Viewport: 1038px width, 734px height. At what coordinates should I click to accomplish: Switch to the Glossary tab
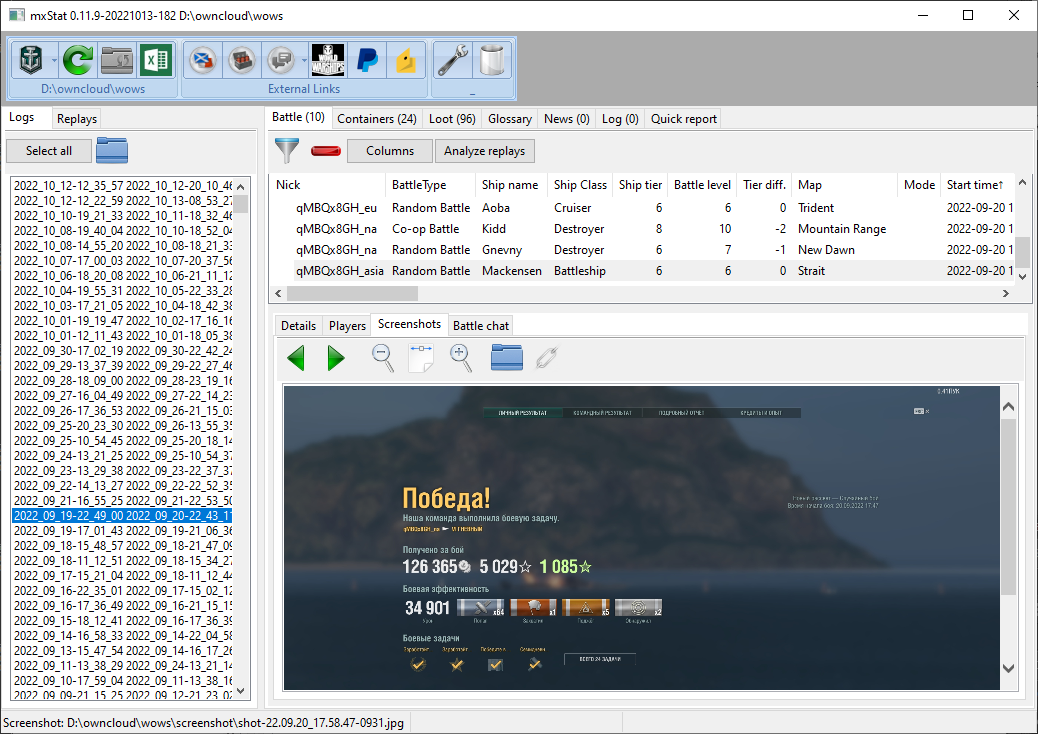(510, 119)
